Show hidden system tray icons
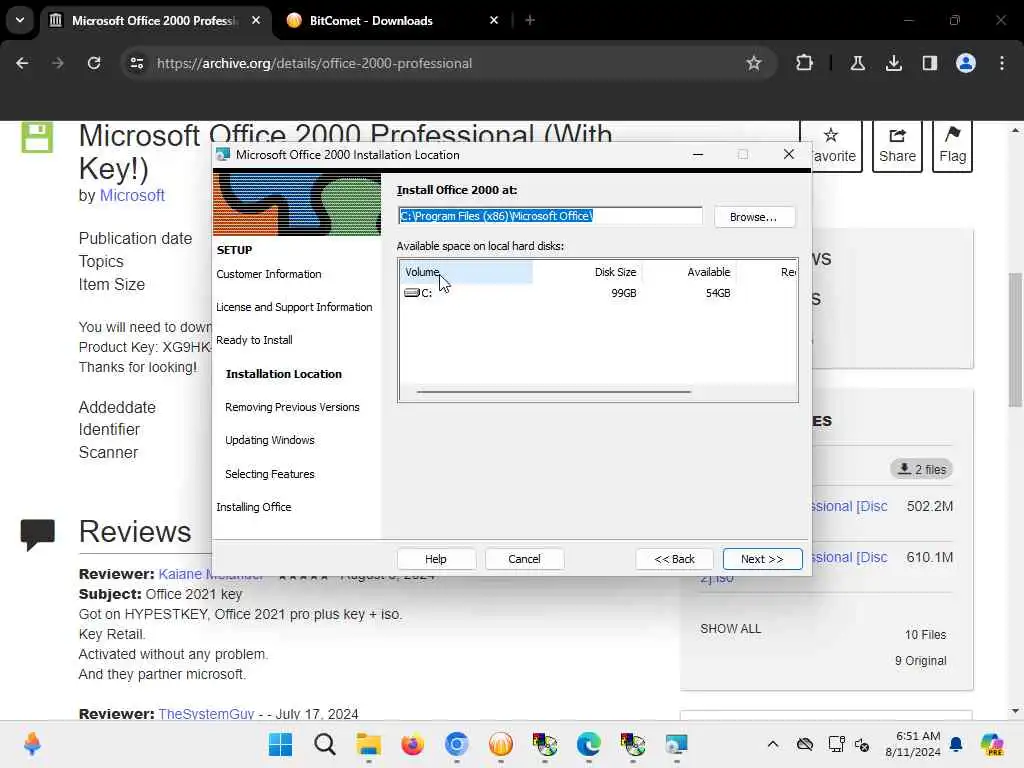The width and height of the screenshot is (1024, 768). click(773, 744)
